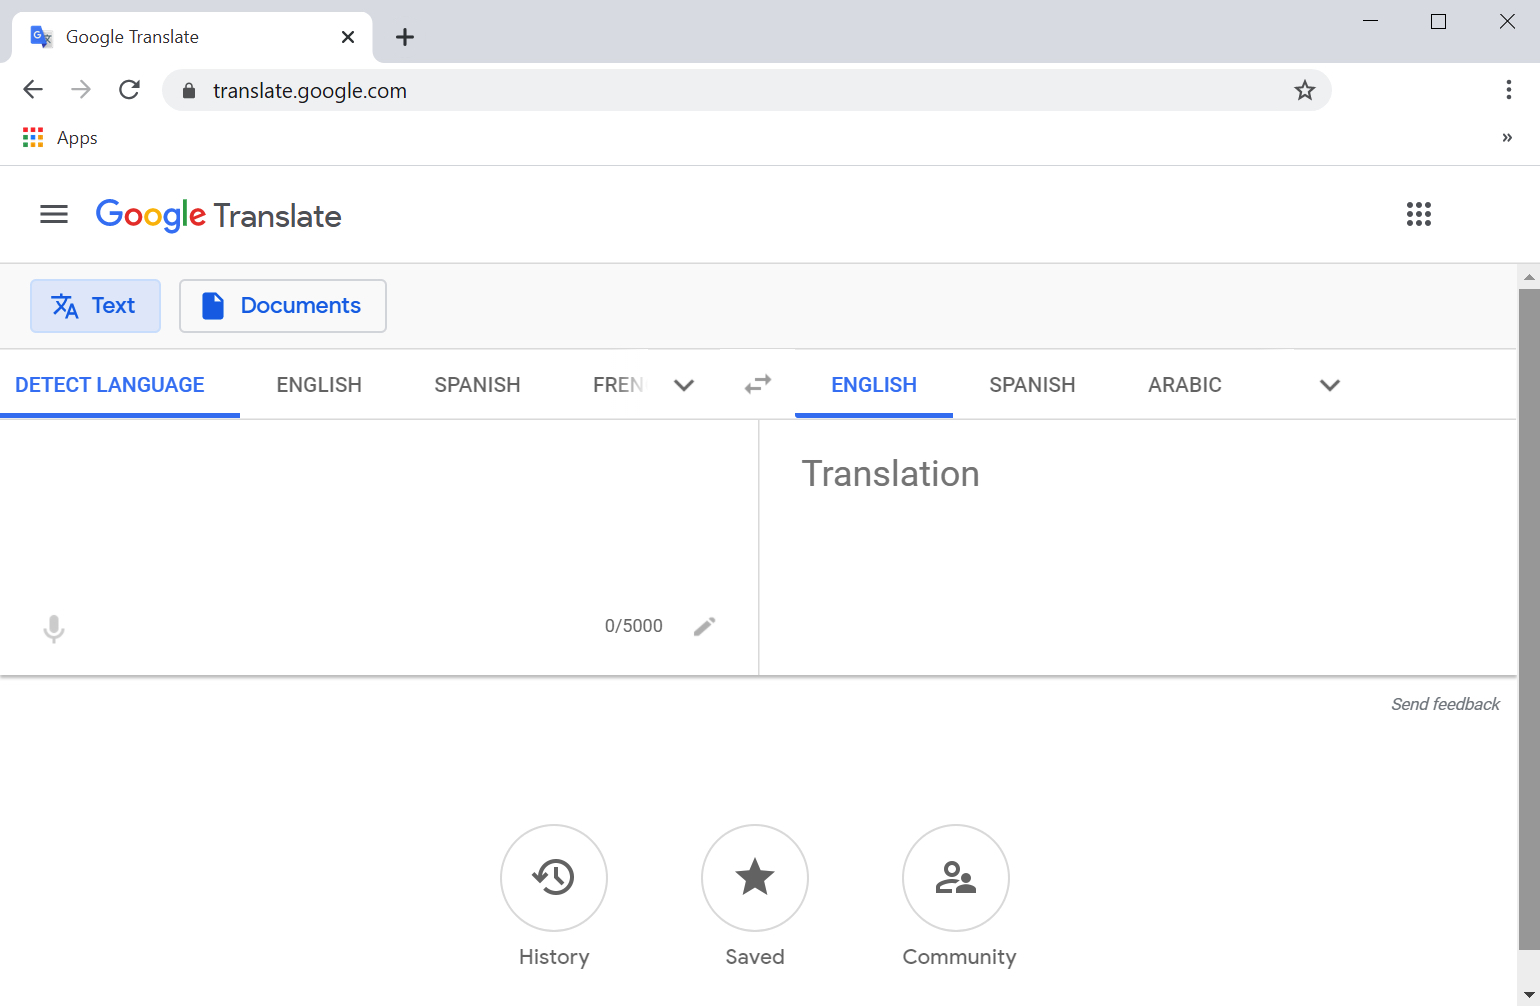1540x1006 pixels.
Task: Expand more source languages list
Action: click(x=684, y=385)
